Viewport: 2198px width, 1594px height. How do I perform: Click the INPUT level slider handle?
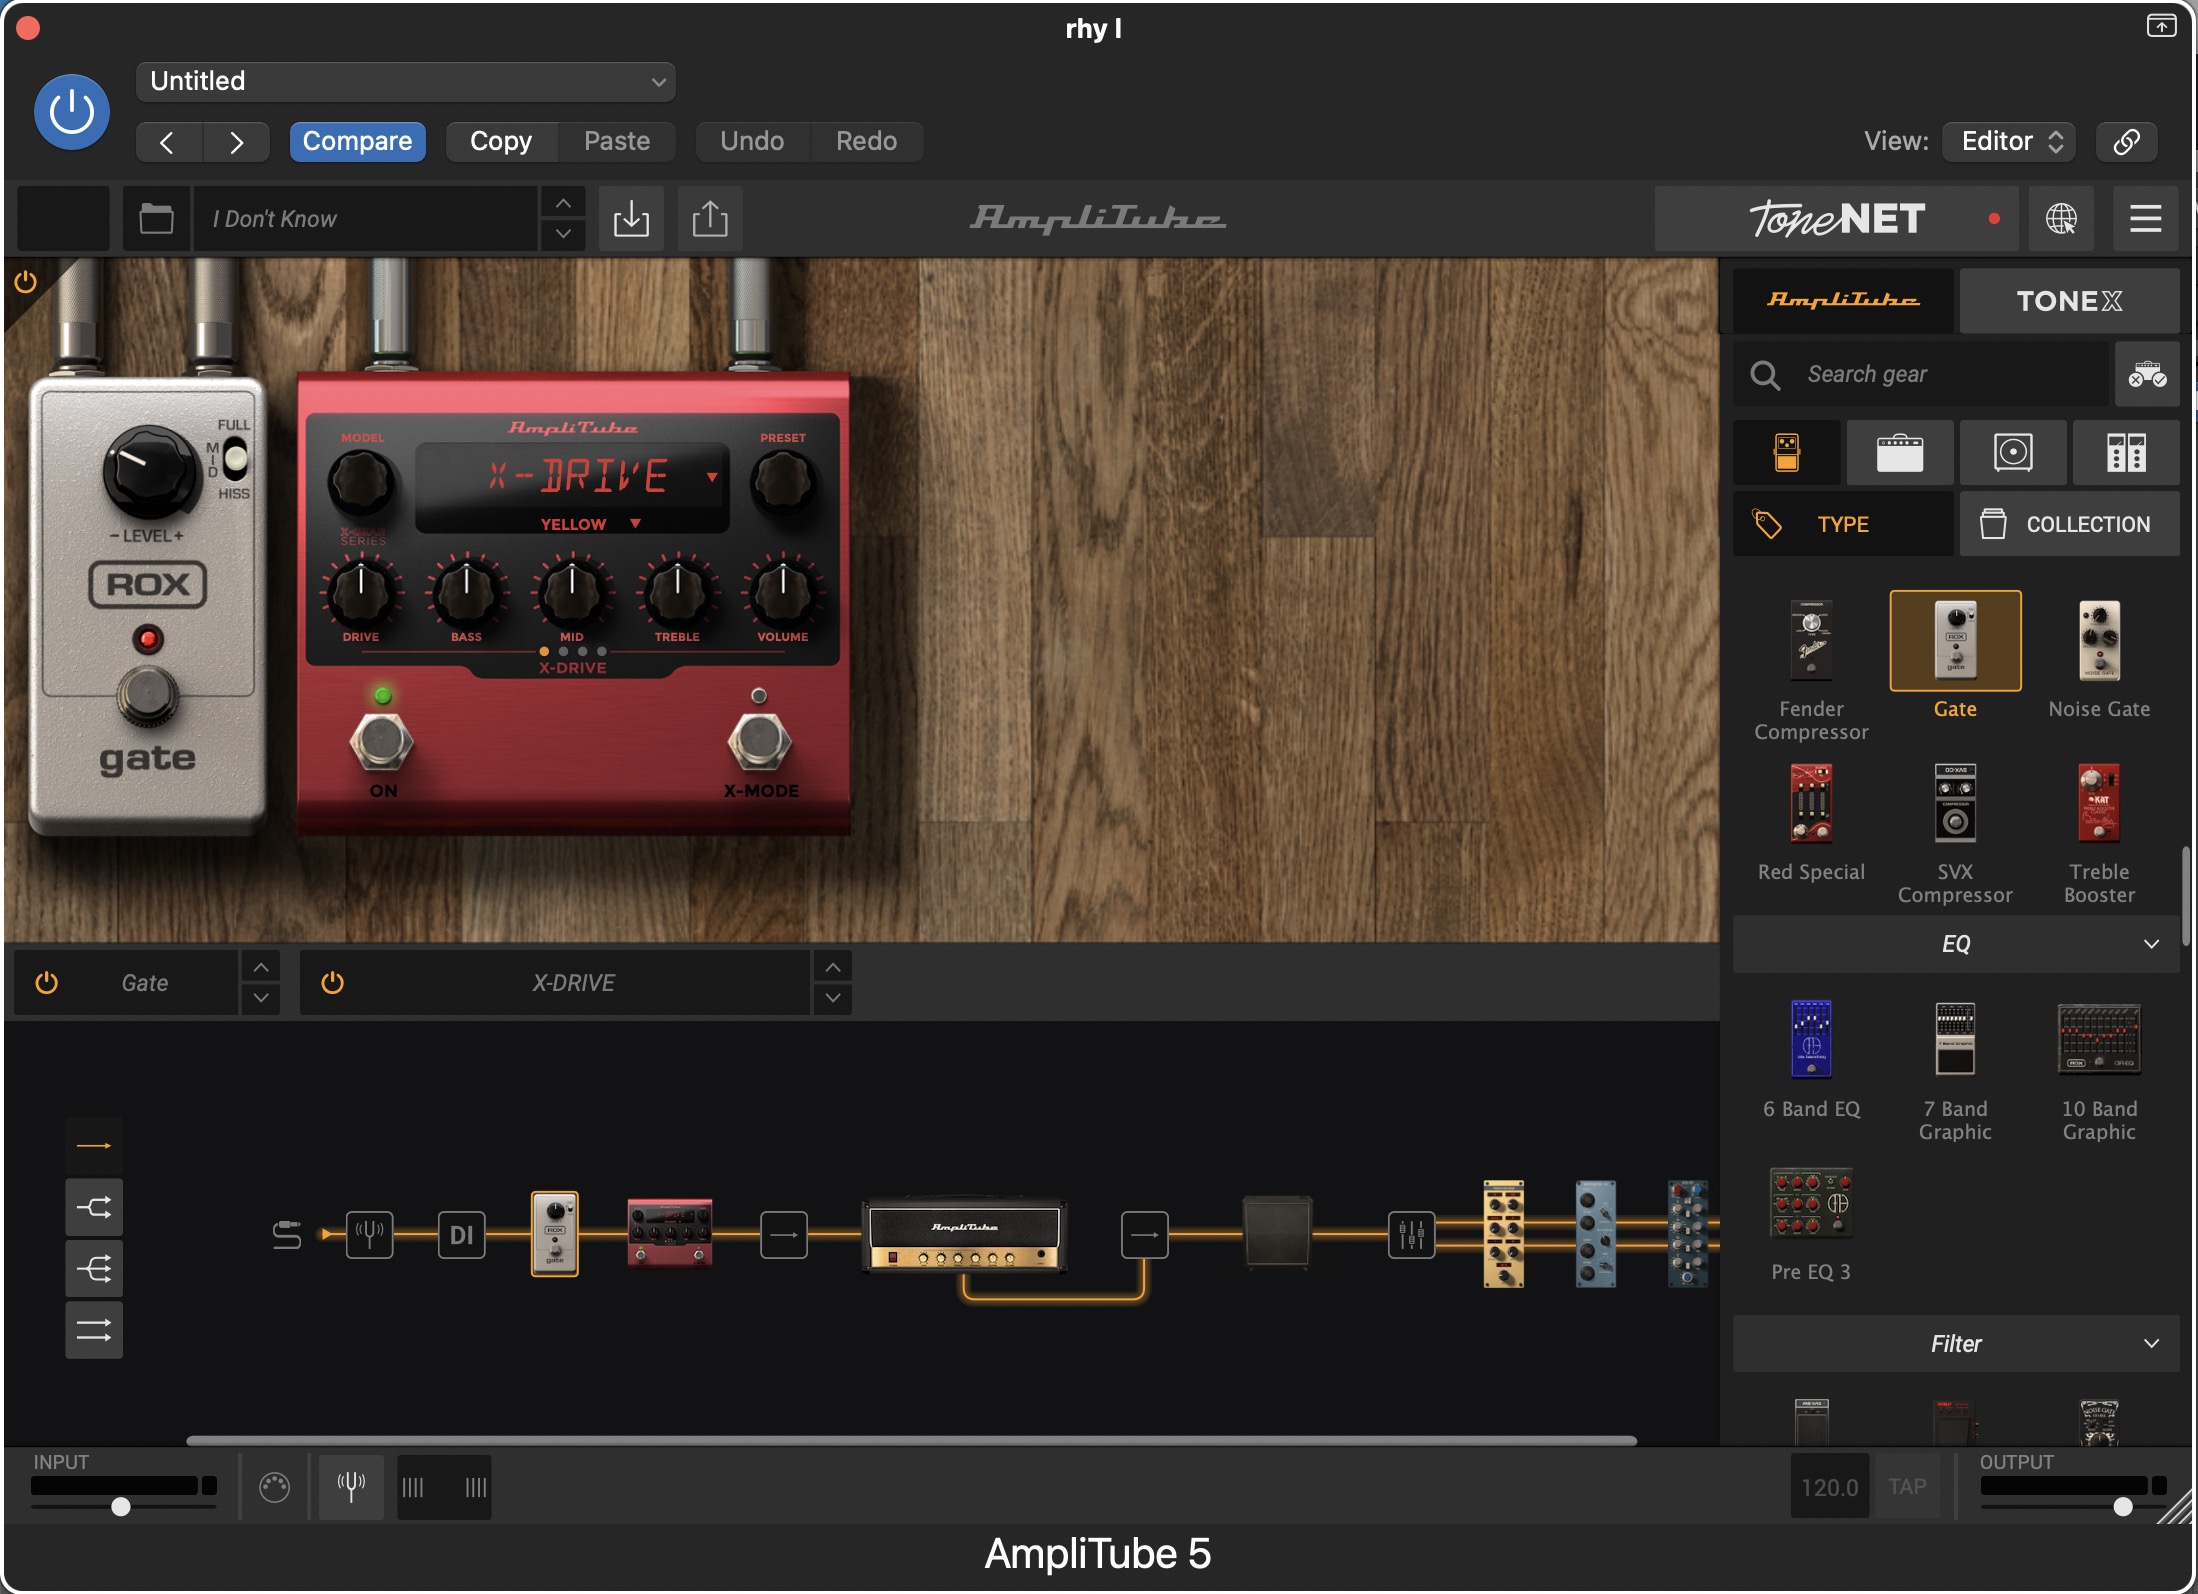pyautogui.click(x=121, y=1506)
